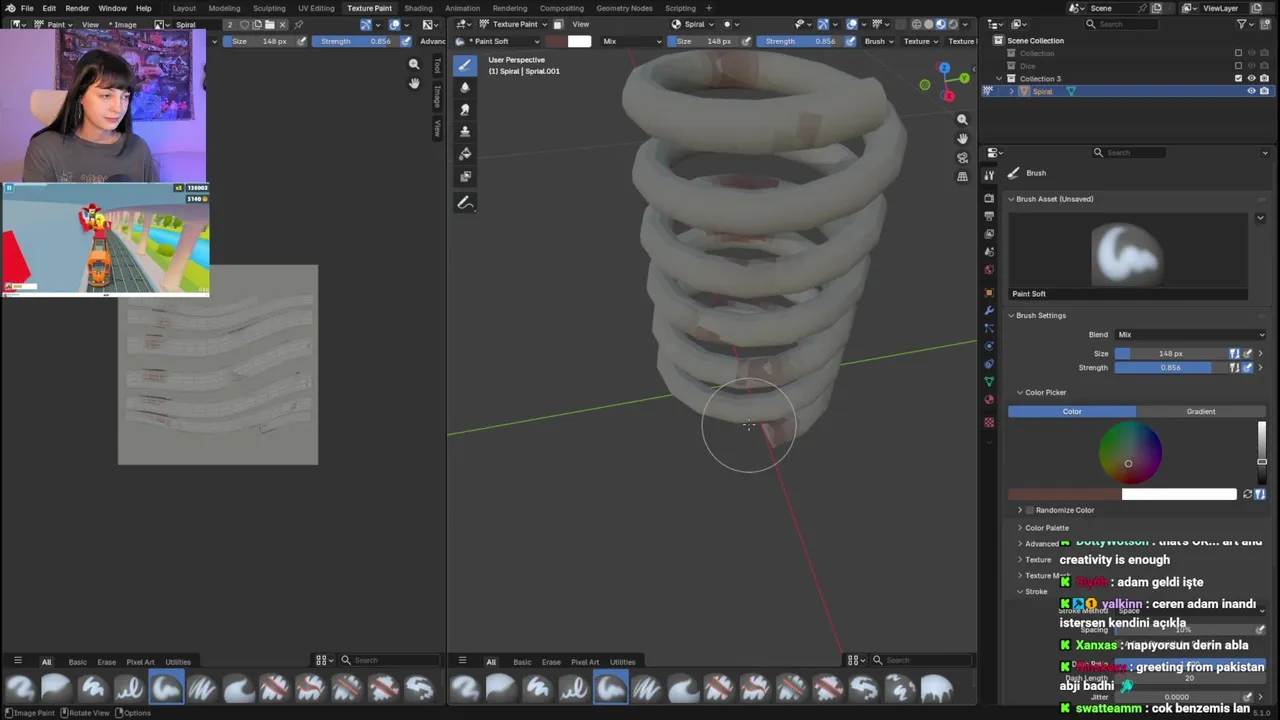
Task: Select the Clone stamp tool in viewport toolbar
Action: [465, 131]
